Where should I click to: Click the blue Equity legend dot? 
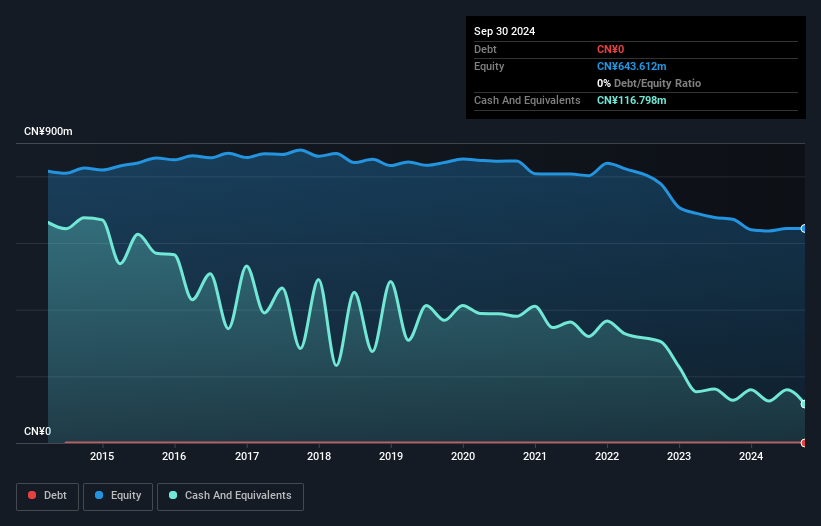99,495
